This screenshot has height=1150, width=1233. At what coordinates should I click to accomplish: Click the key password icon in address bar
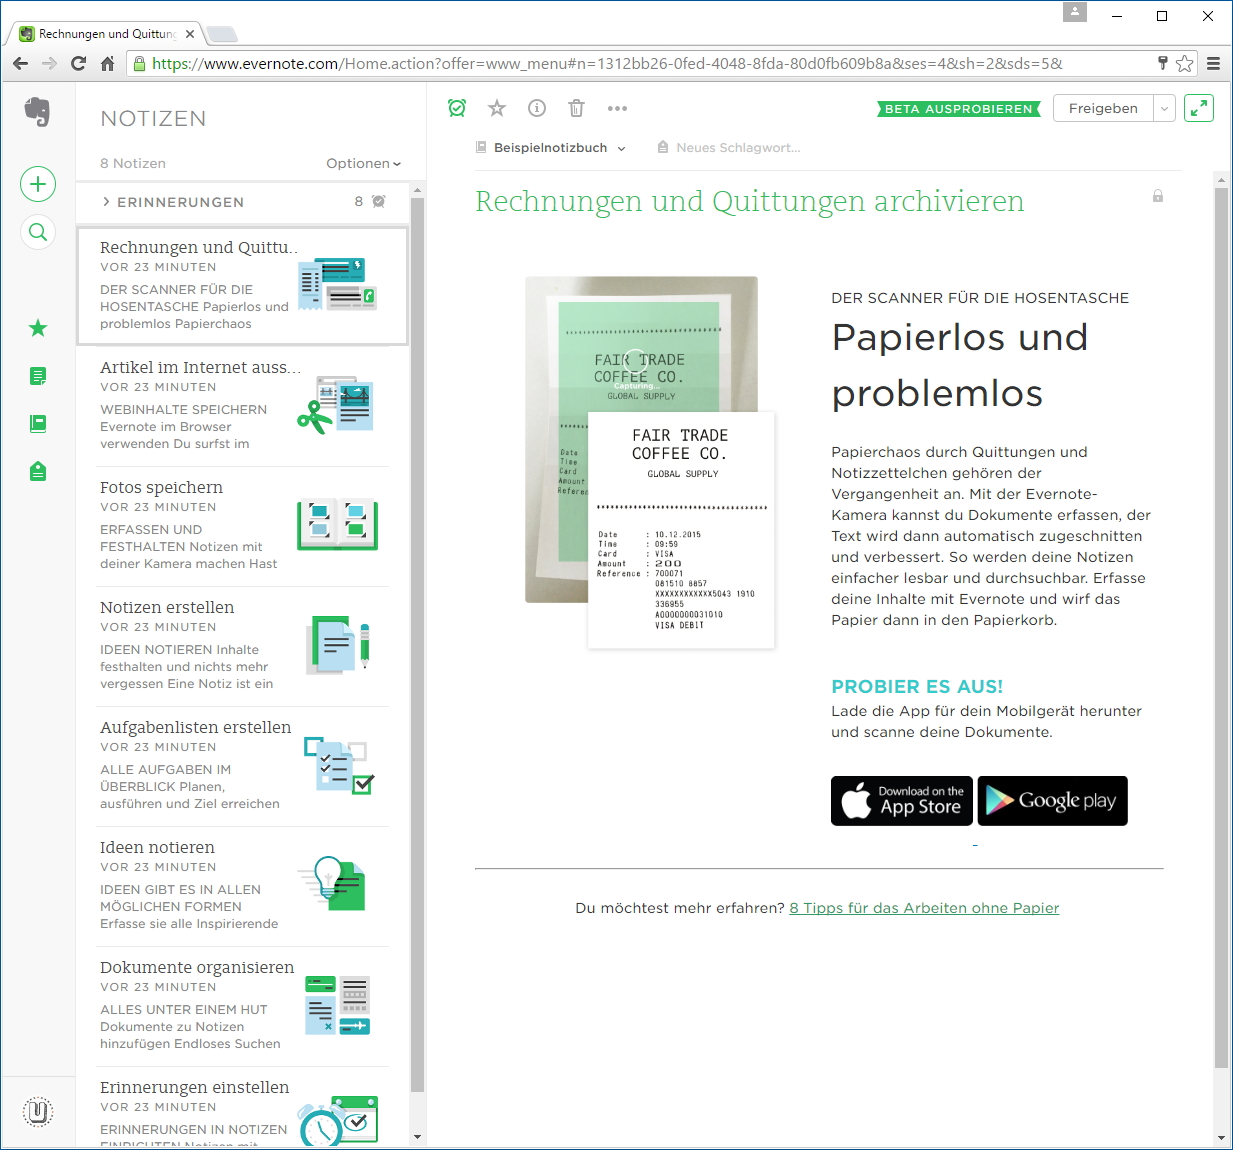tap(1163, 64)
